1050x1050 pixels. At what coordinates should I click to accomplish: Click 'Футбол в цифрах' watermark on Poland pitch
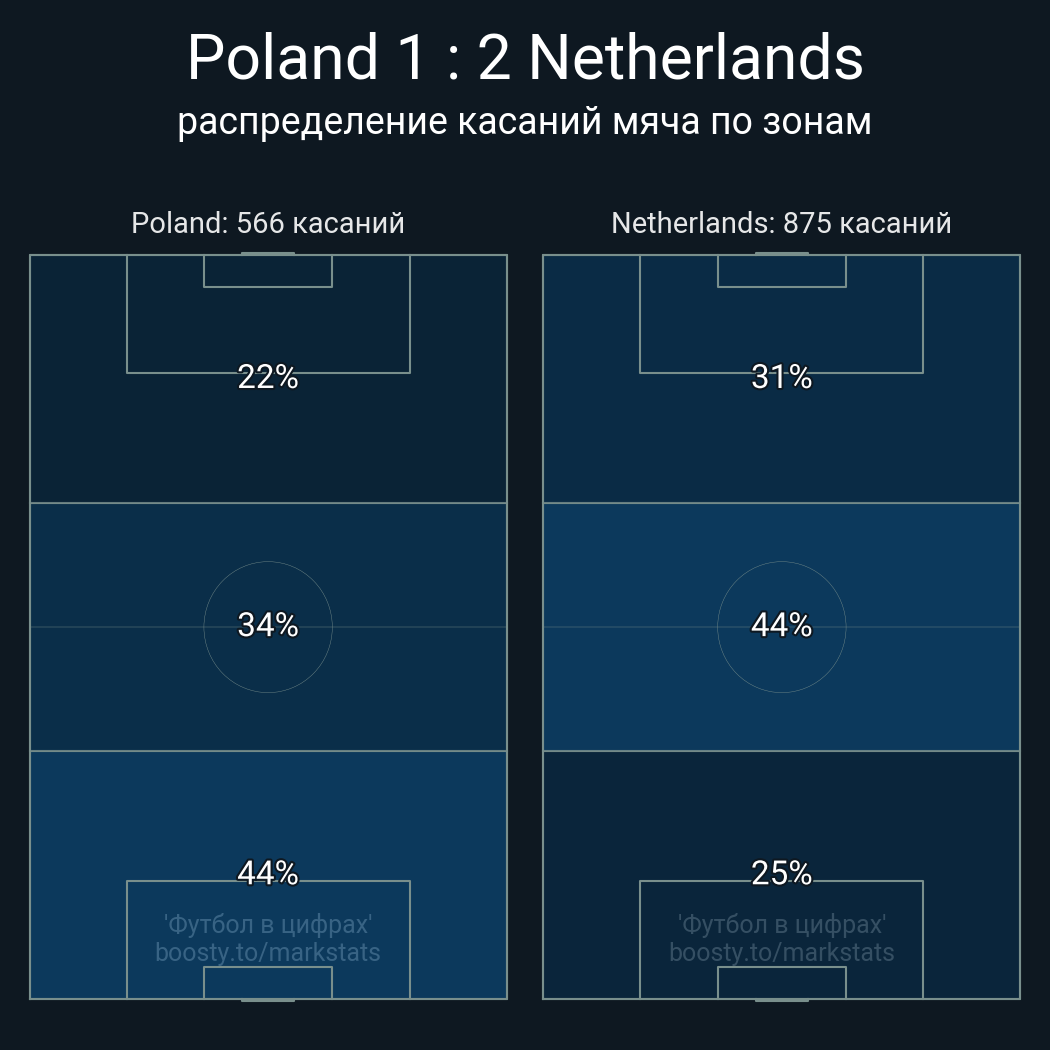click(268, 924)
